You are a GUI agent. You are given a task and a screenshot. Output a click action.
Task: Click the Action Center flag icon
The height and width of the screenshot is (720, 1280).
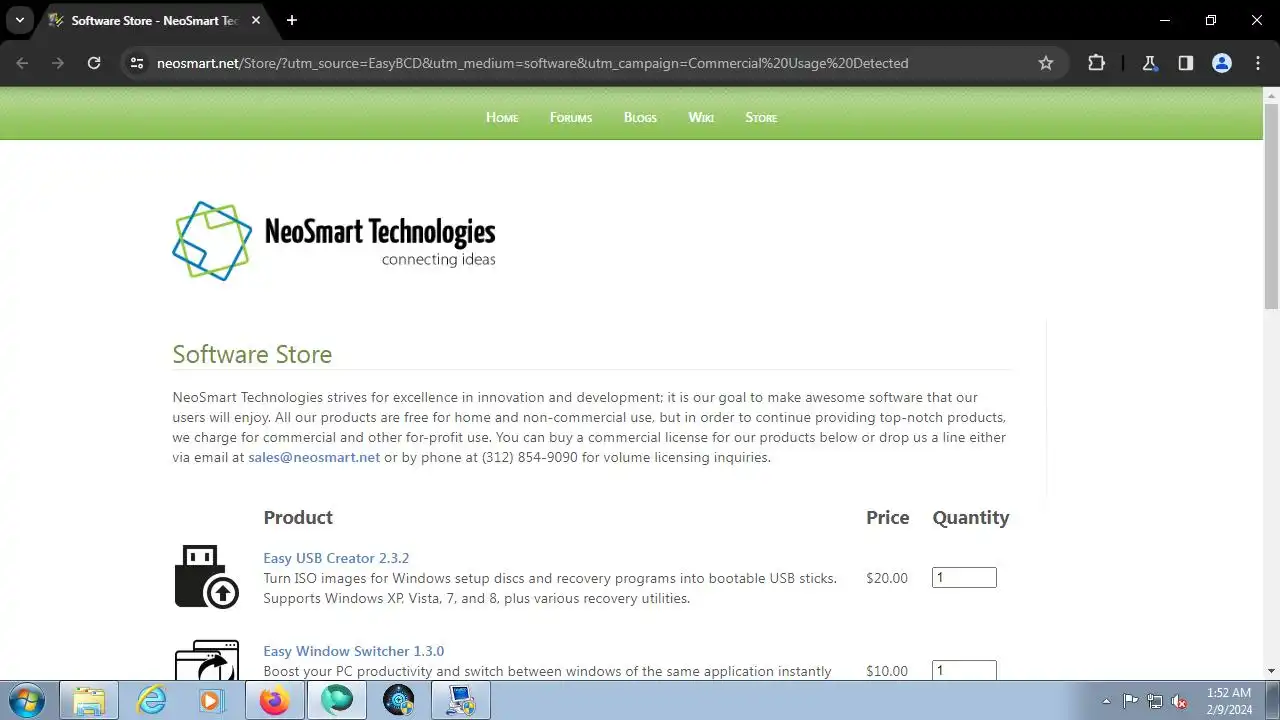(x=1130, y=701)
